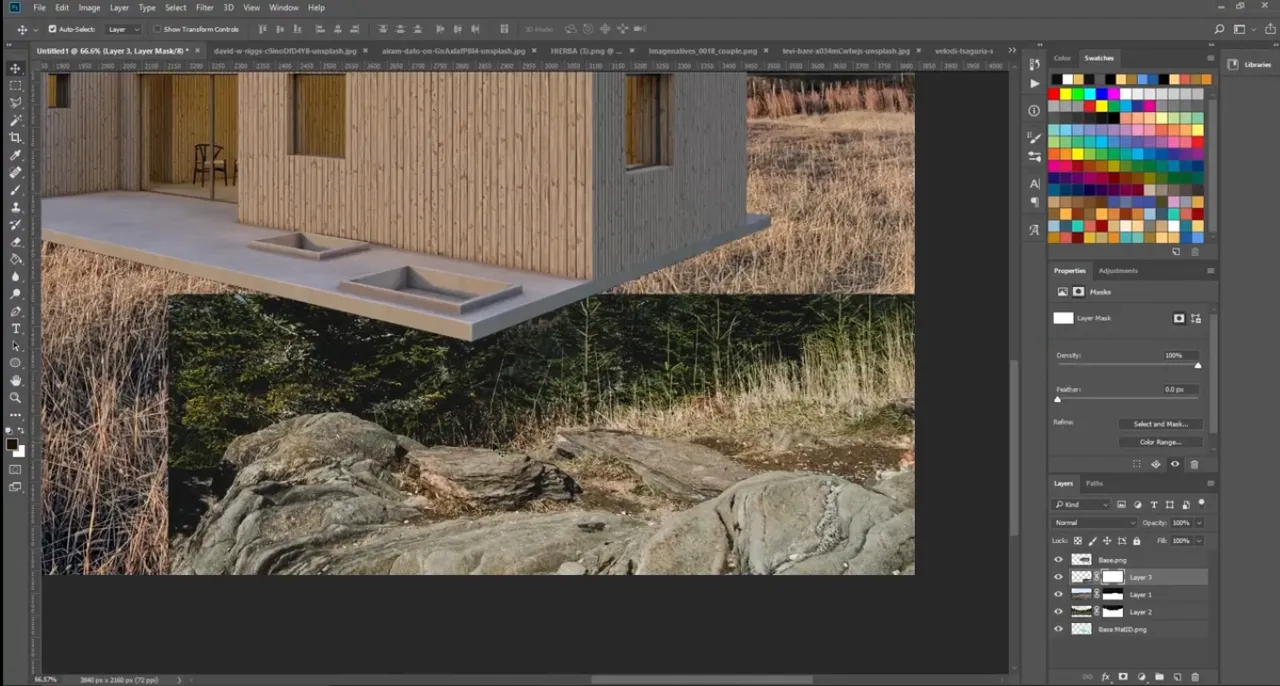This screenshot has width=1280, height=686.
Task: Enable Show Transform Controls checkbox
Action: pos(158,29)
